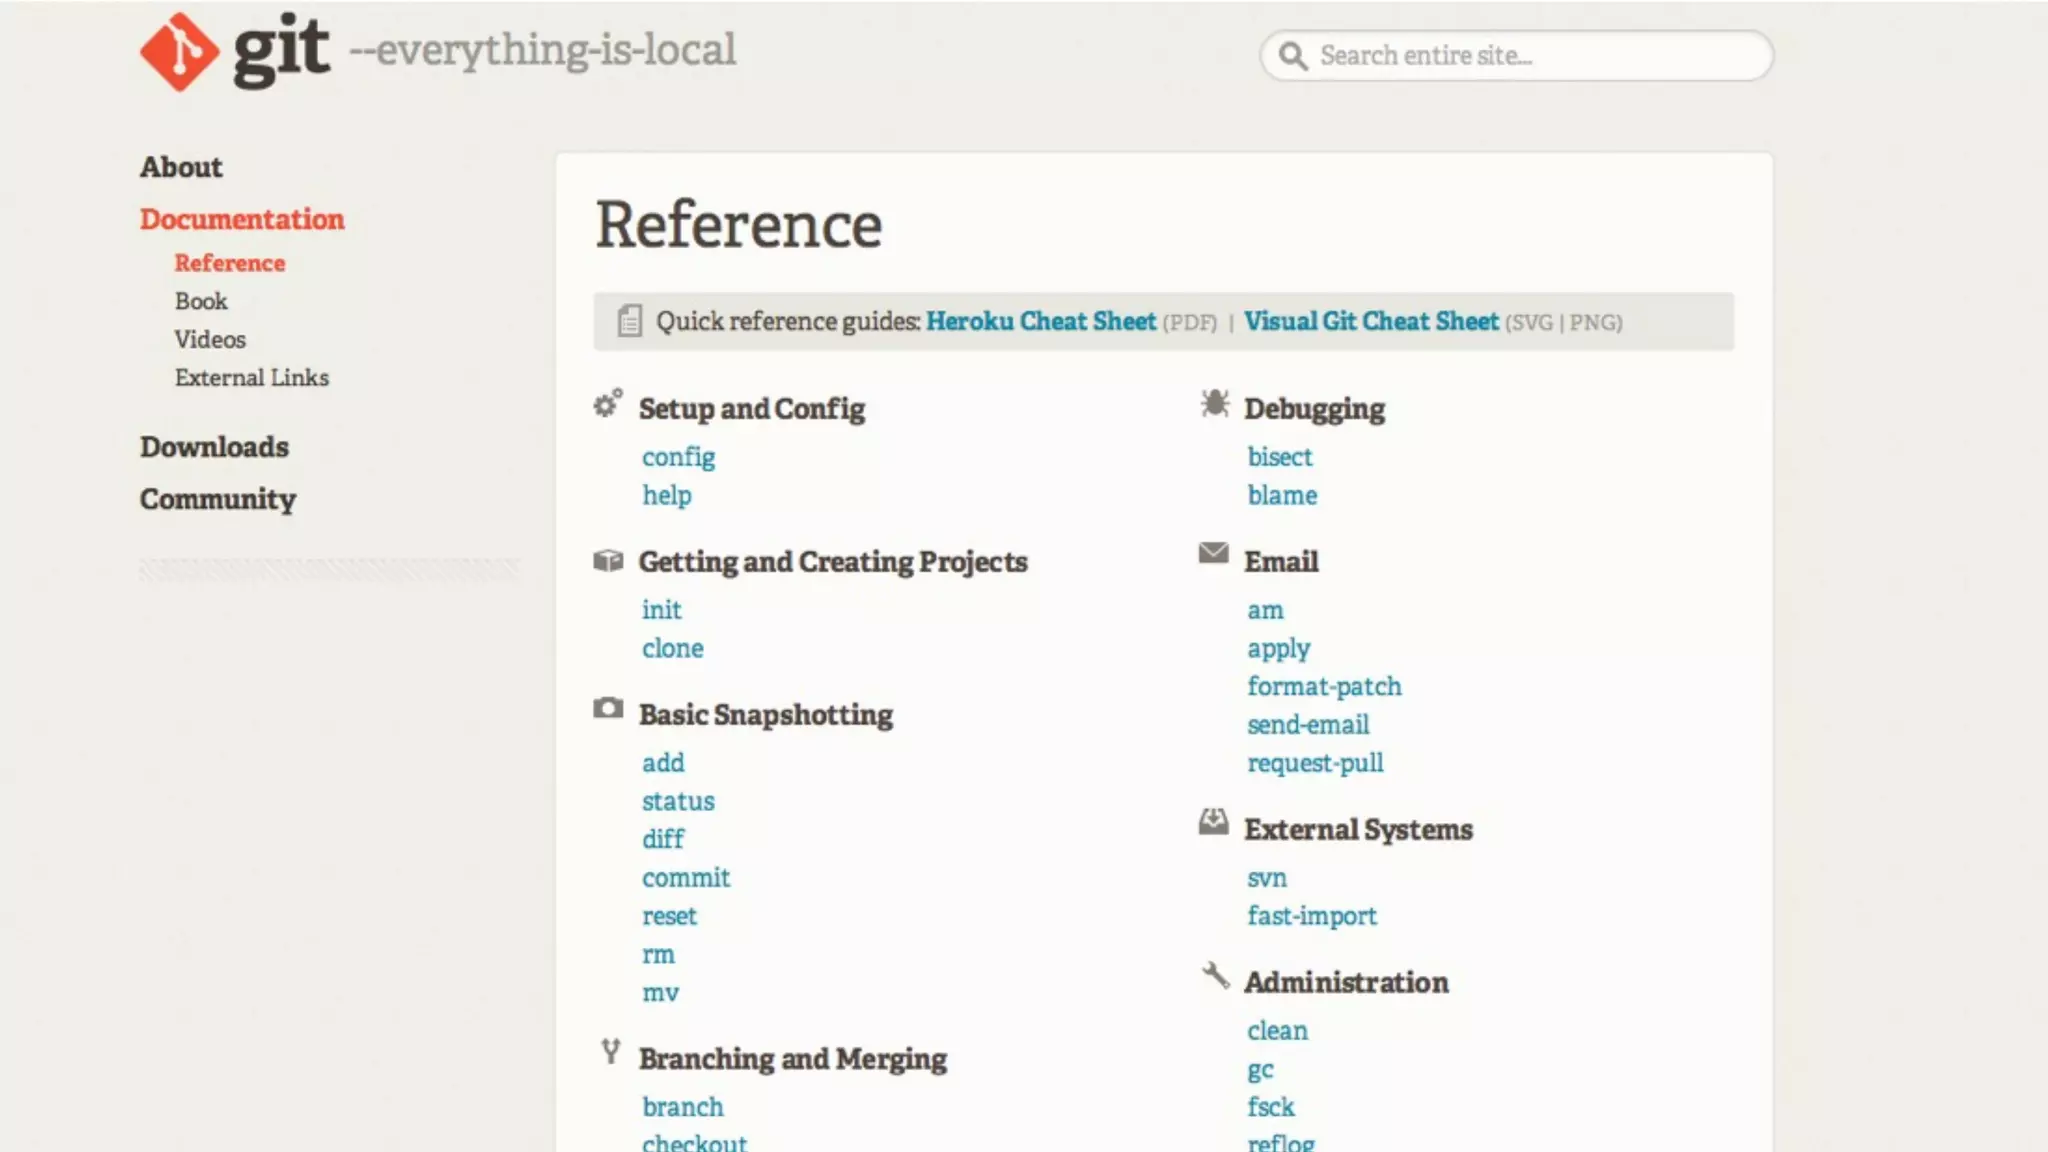The width and height of the screenshot is (2048, 1152).
Task: Click the camera icon by Basic Snapshotting
Action: click(x=607, y=709)
